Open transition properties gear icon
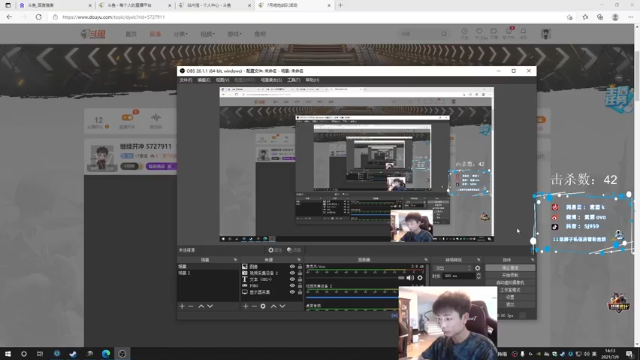 pyautogui.click(x=478, y=268)
